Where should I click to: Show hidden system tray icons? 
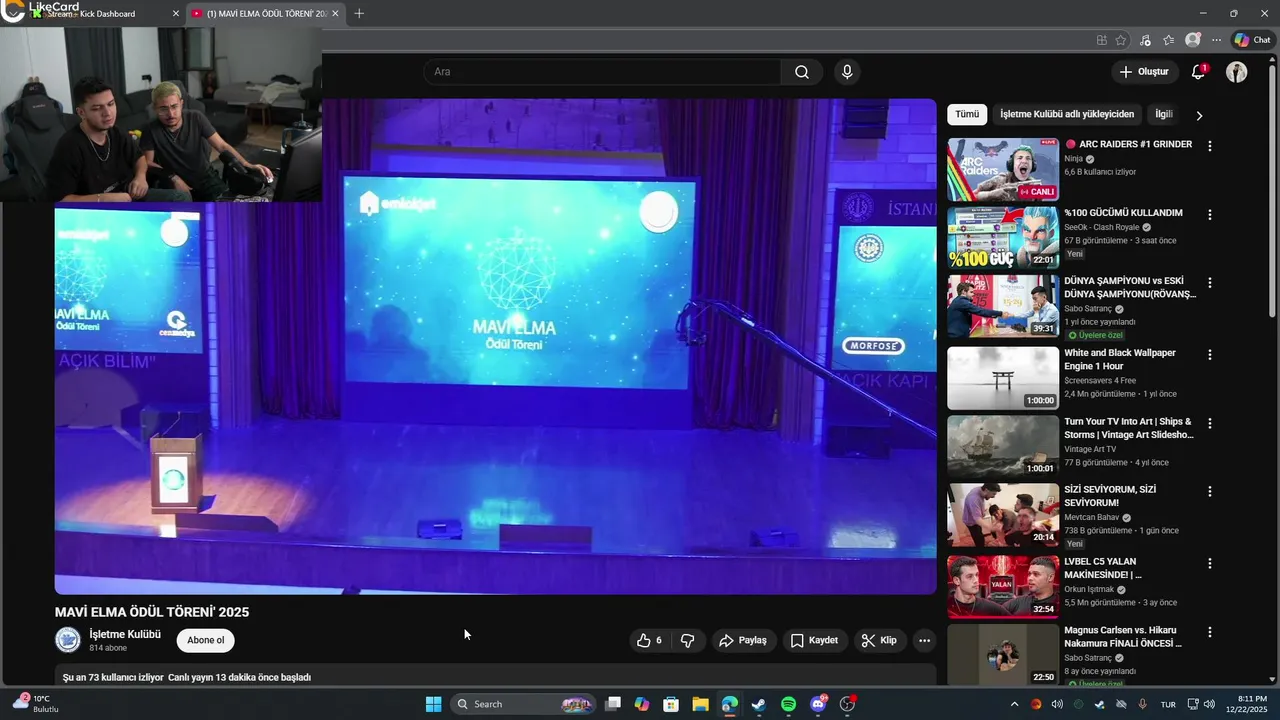click(1014, 704)
